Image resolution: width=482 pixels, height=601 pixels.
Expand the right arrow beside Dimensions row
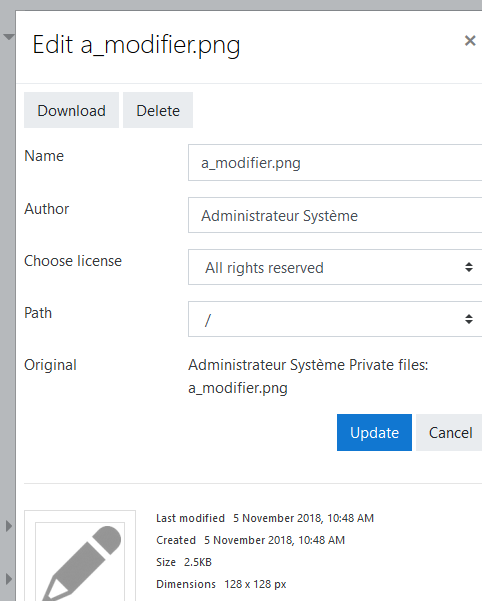[9, 579]
